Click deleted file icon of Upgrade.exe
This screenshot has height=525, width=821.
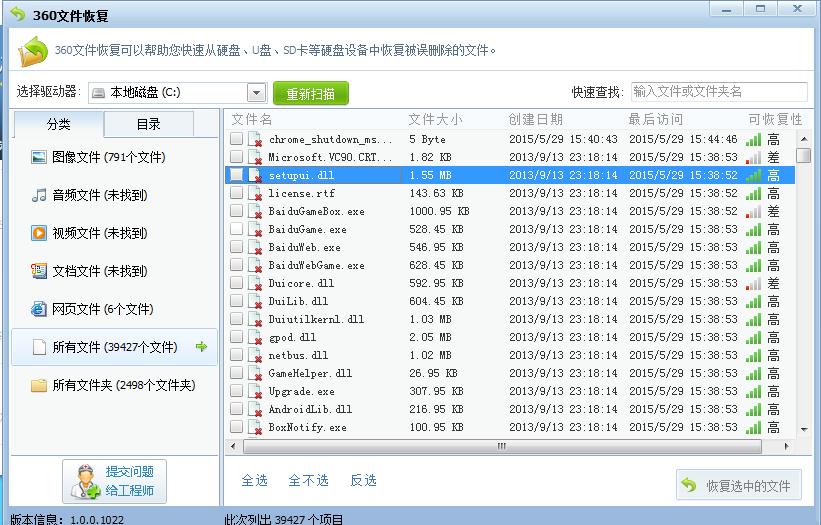[255, 392]
